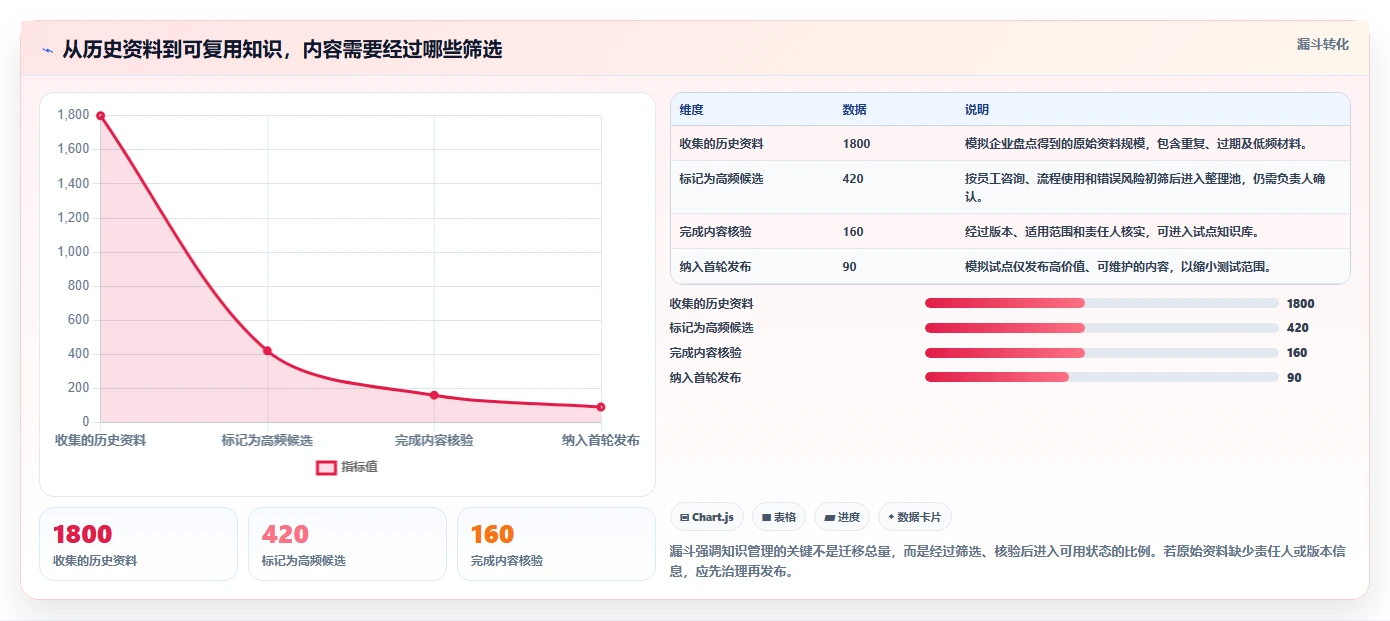Click description starting 模拟试点仅发布高价值
This screenshot has height=621, width=1390.
(x=1118, y=267)
